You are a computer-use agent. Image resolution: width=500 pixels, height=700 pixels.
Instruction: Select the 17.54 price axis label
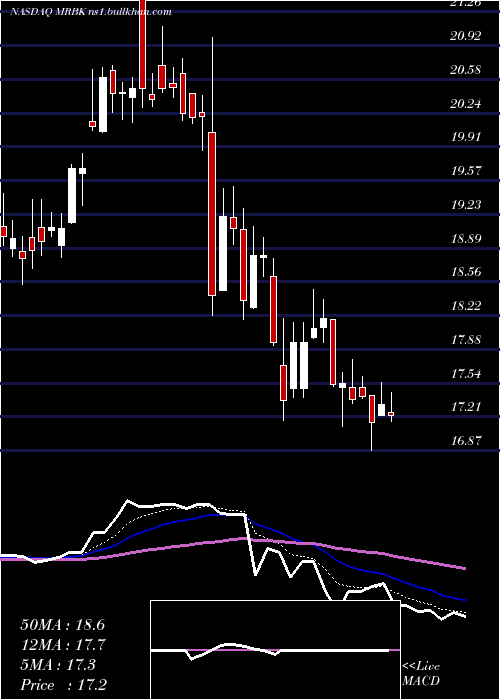[466, 373]
